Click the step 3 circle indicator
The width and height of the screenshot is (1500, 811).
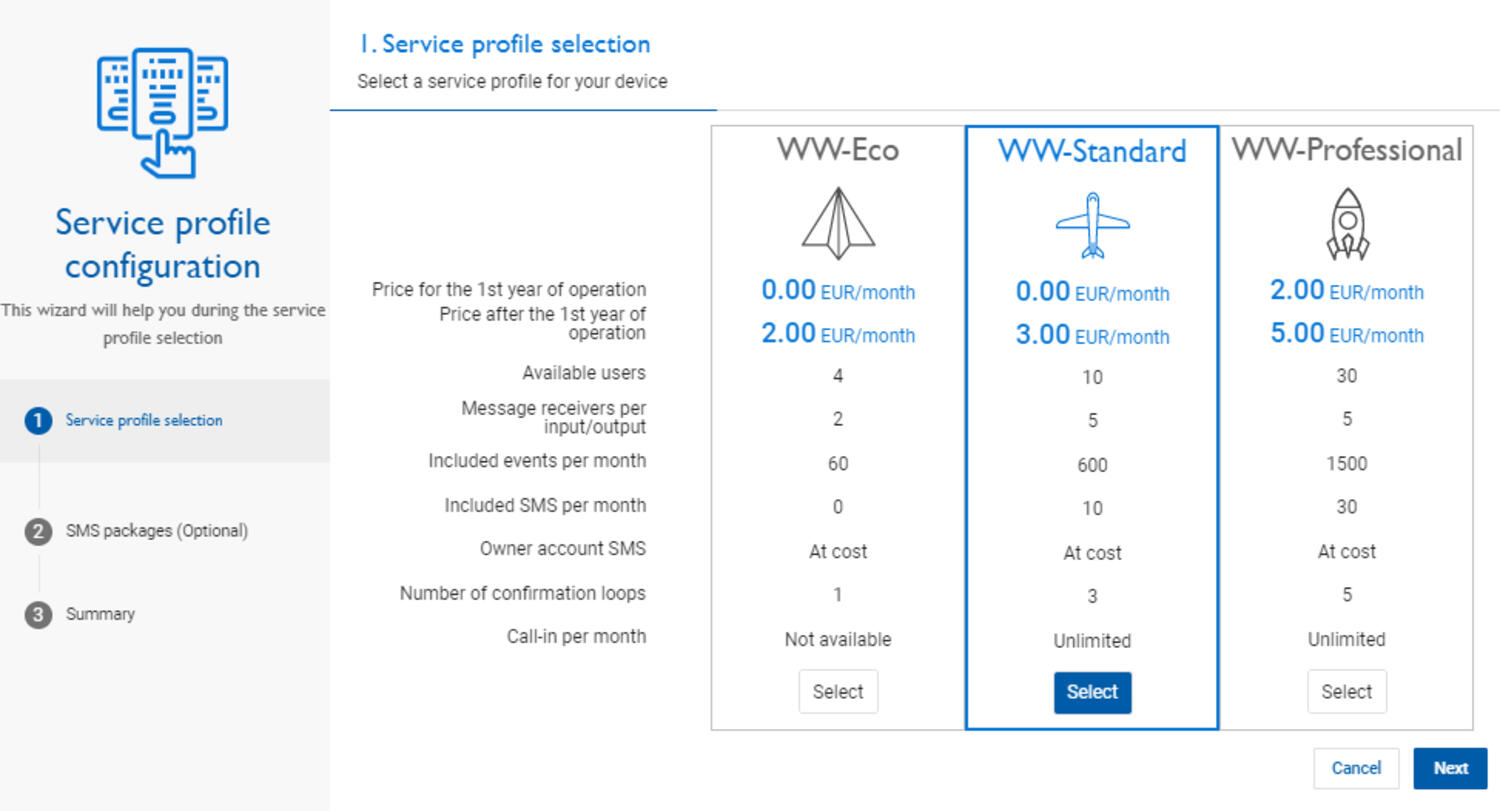click(38, 614)
